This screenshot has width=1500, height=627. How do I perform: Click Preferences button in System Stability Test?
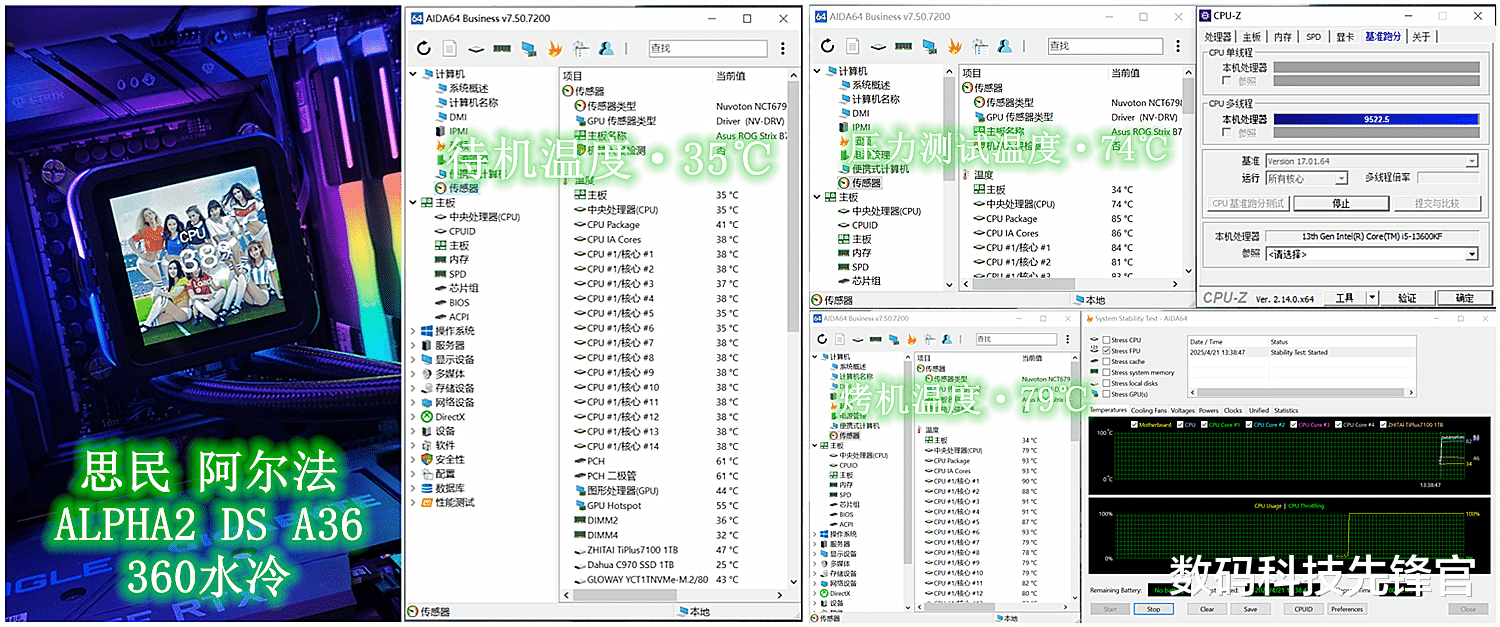1347,609
